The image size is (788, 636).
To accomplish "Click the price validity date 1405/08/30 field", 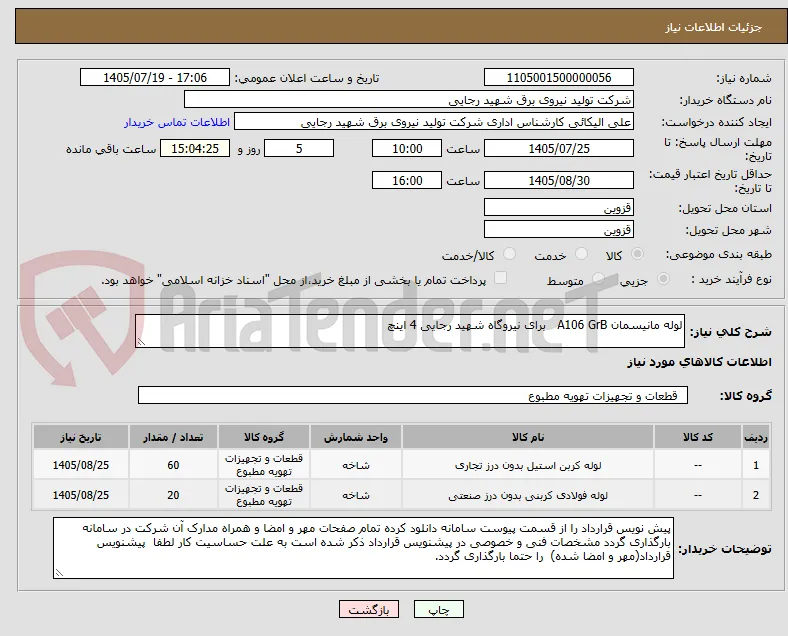I will tap(558, 180).
